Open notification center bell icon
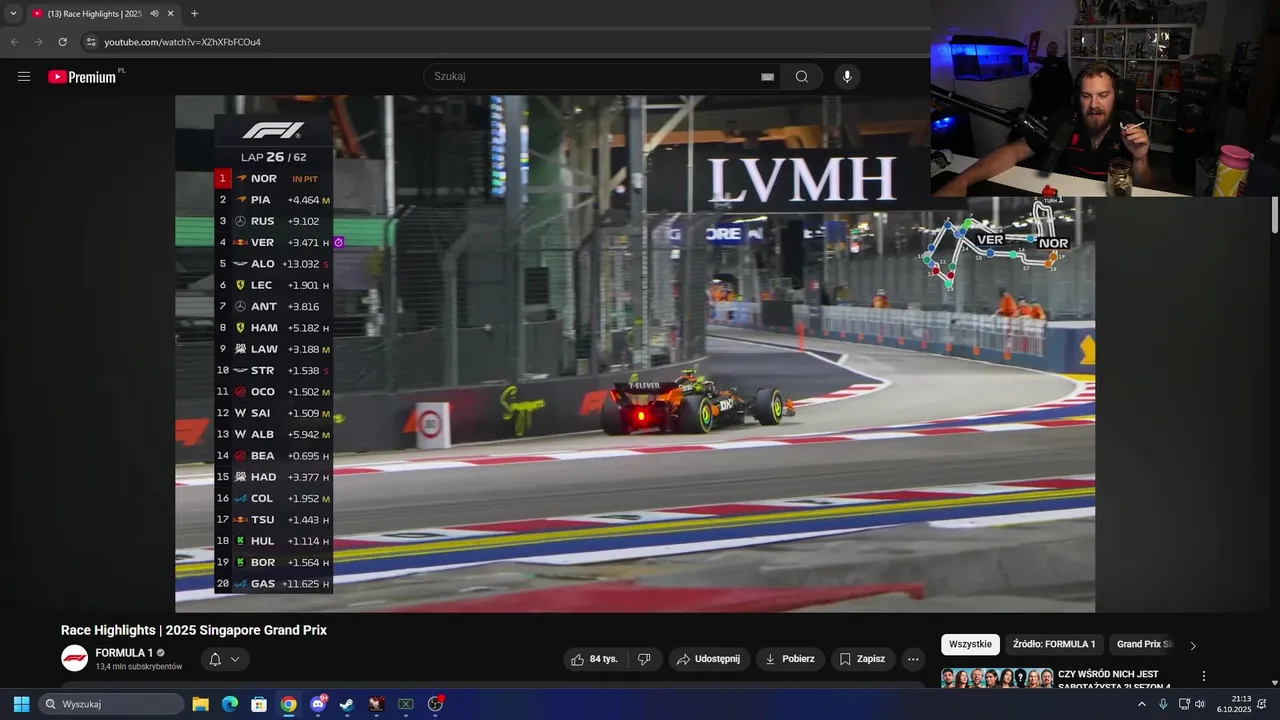 tap(1262, 704)
